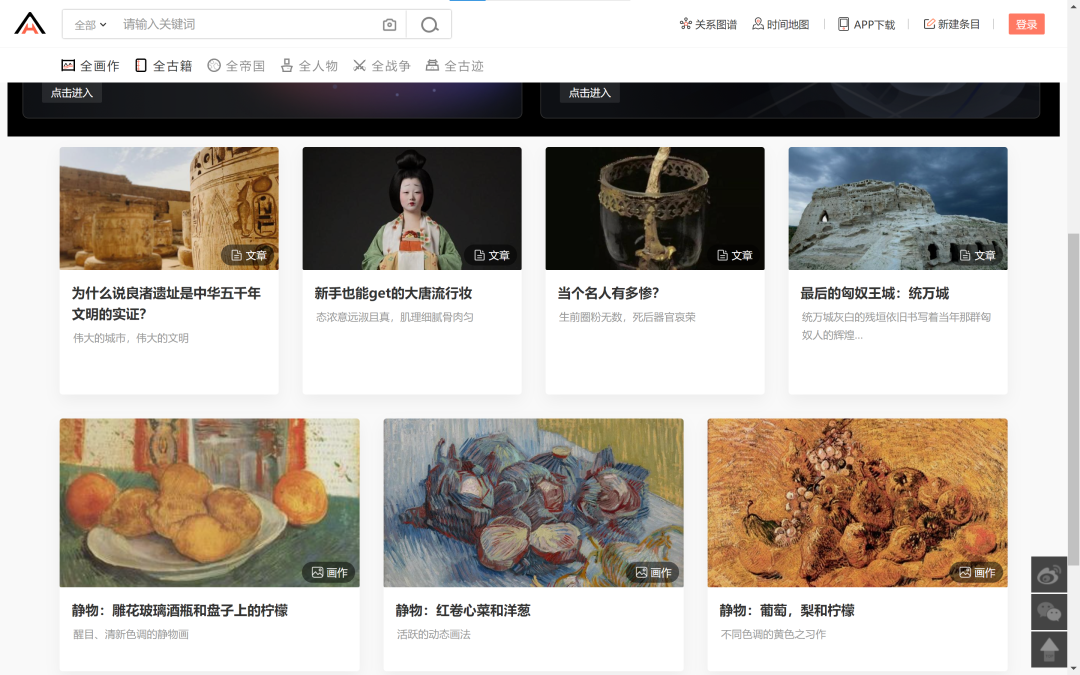Image resolution: width=1080 pixels, height=675 pixels.
Task: Open the 全战争 navigation tab
Action: click(x=382, y=65)
